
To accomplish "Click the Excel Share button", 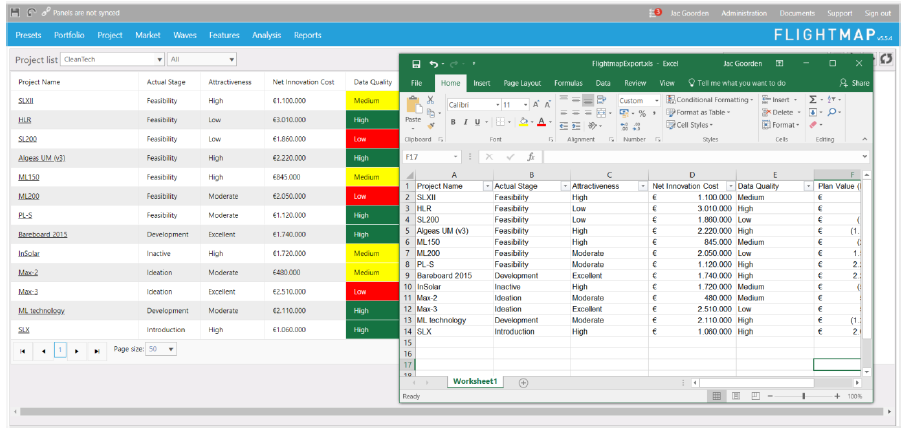I will tap(854, 83).
